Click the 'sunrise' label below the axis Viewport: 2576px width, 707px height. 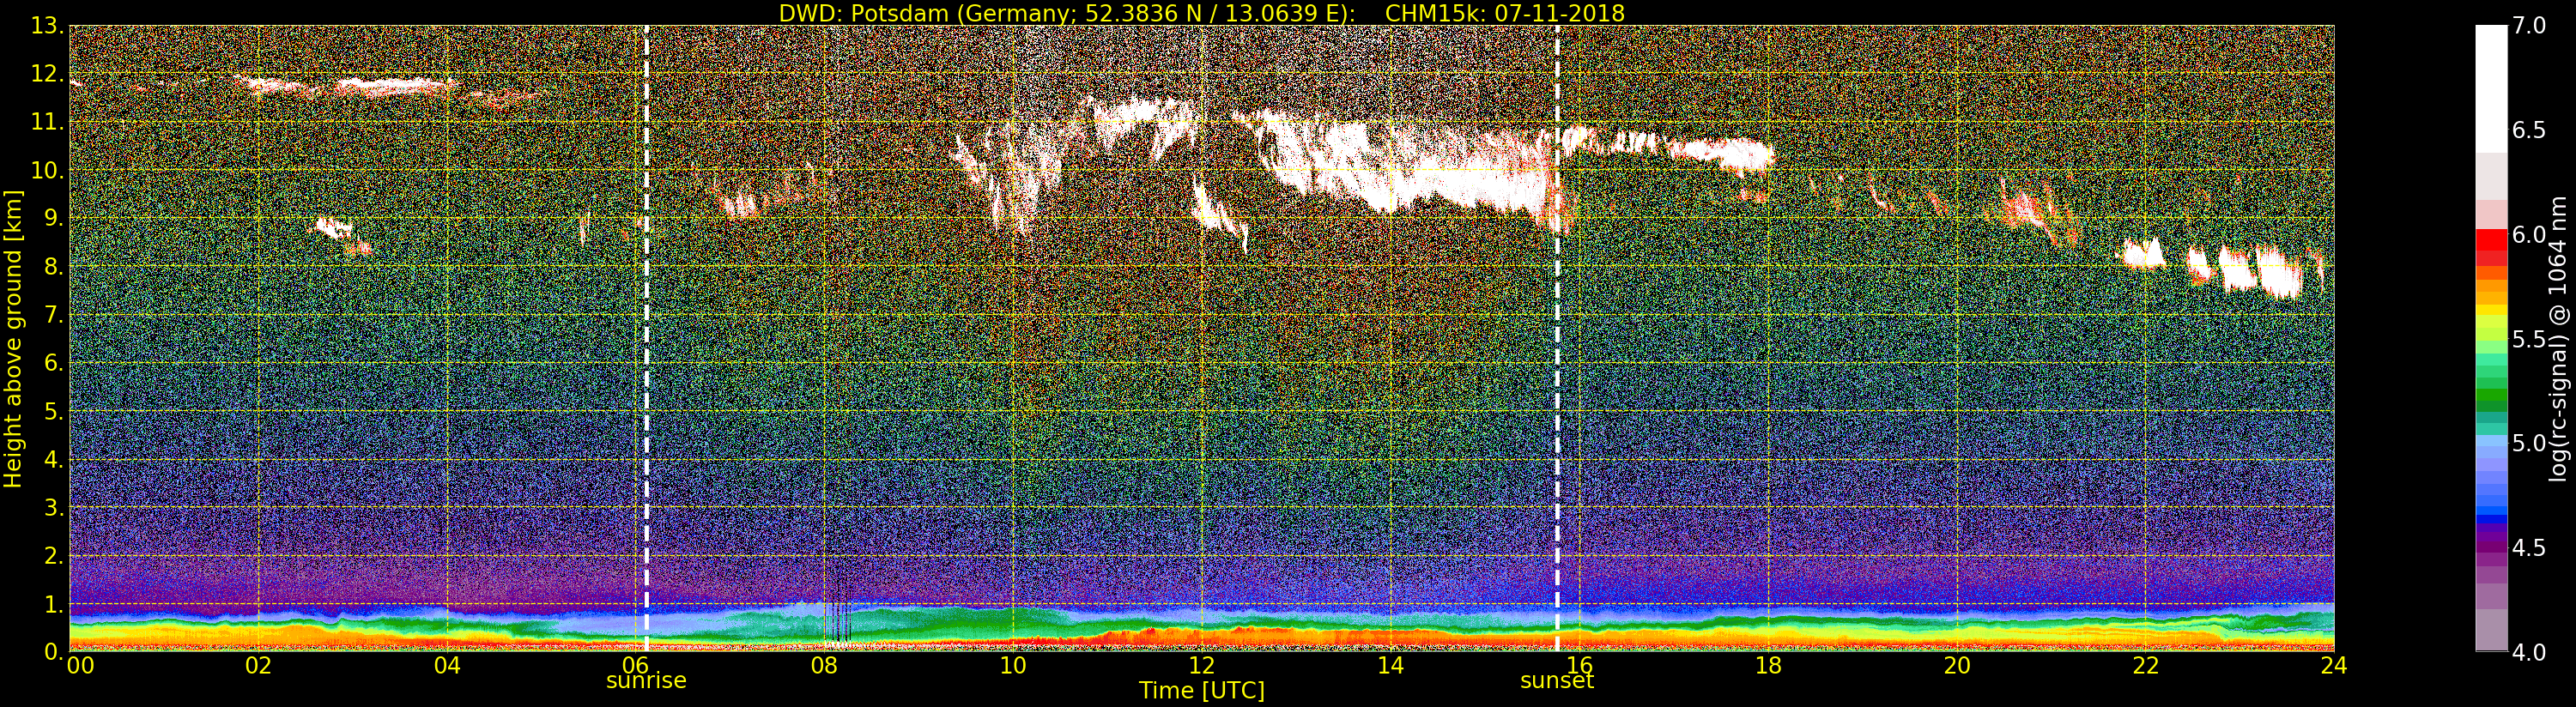tap(646, 681)
